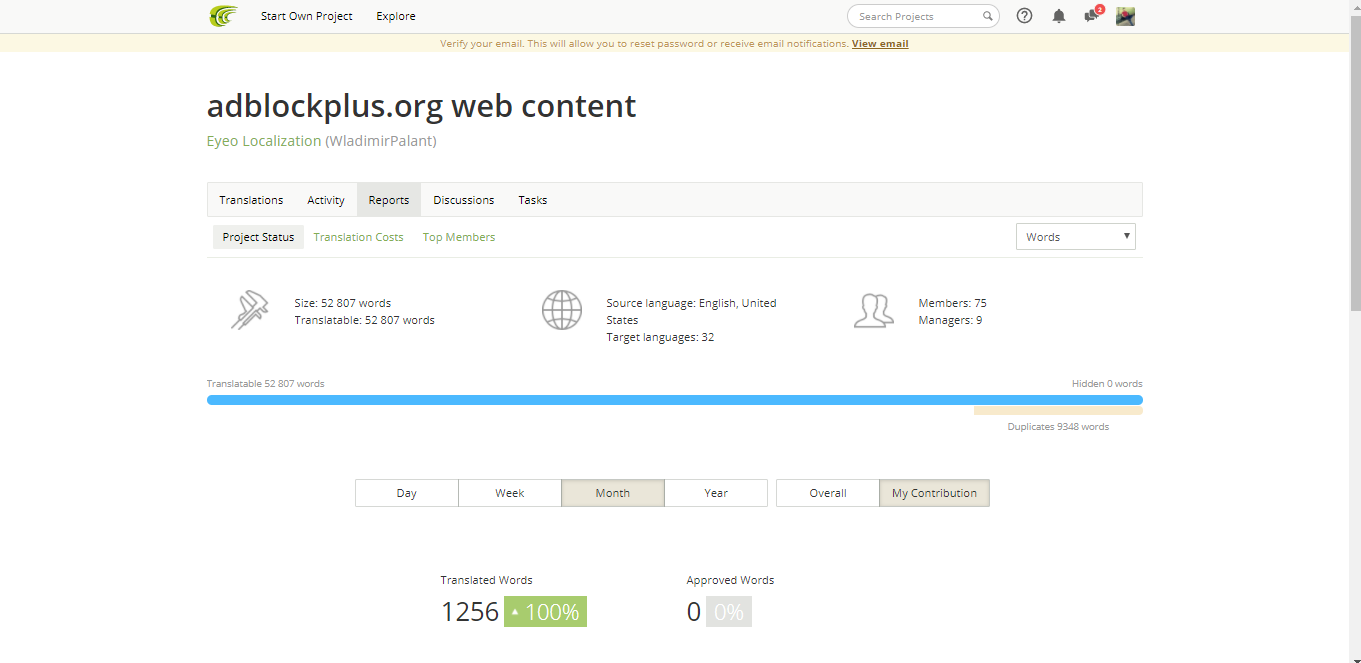Screen dimensions: 1361x663
Task: Open the Explore menu item
Action: 396,16
